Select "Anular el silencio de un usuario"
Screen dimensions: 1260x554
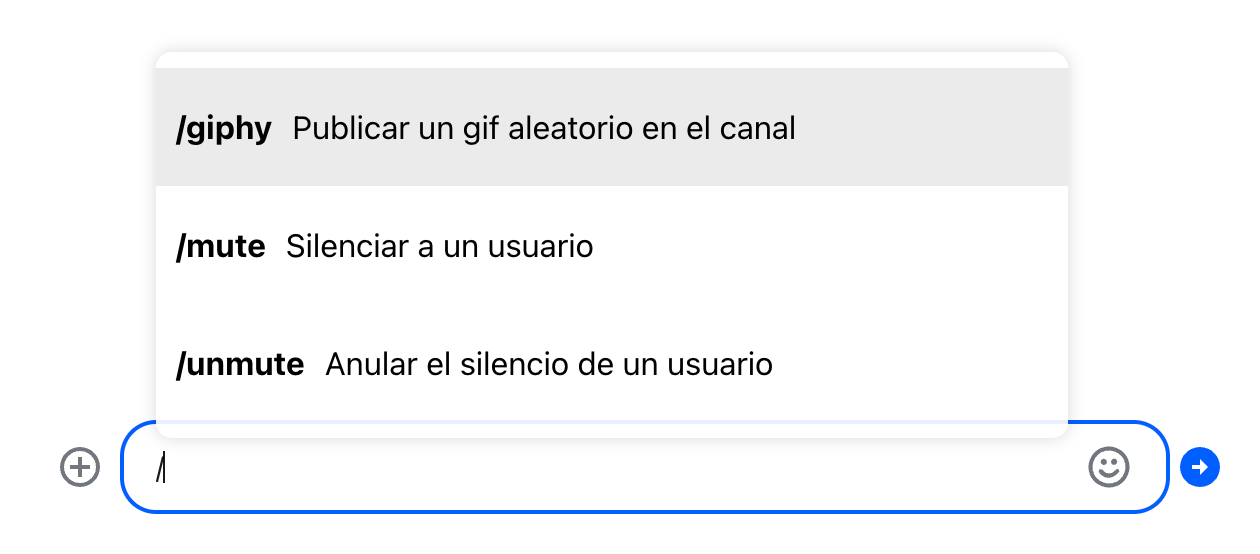coord(549,364)
